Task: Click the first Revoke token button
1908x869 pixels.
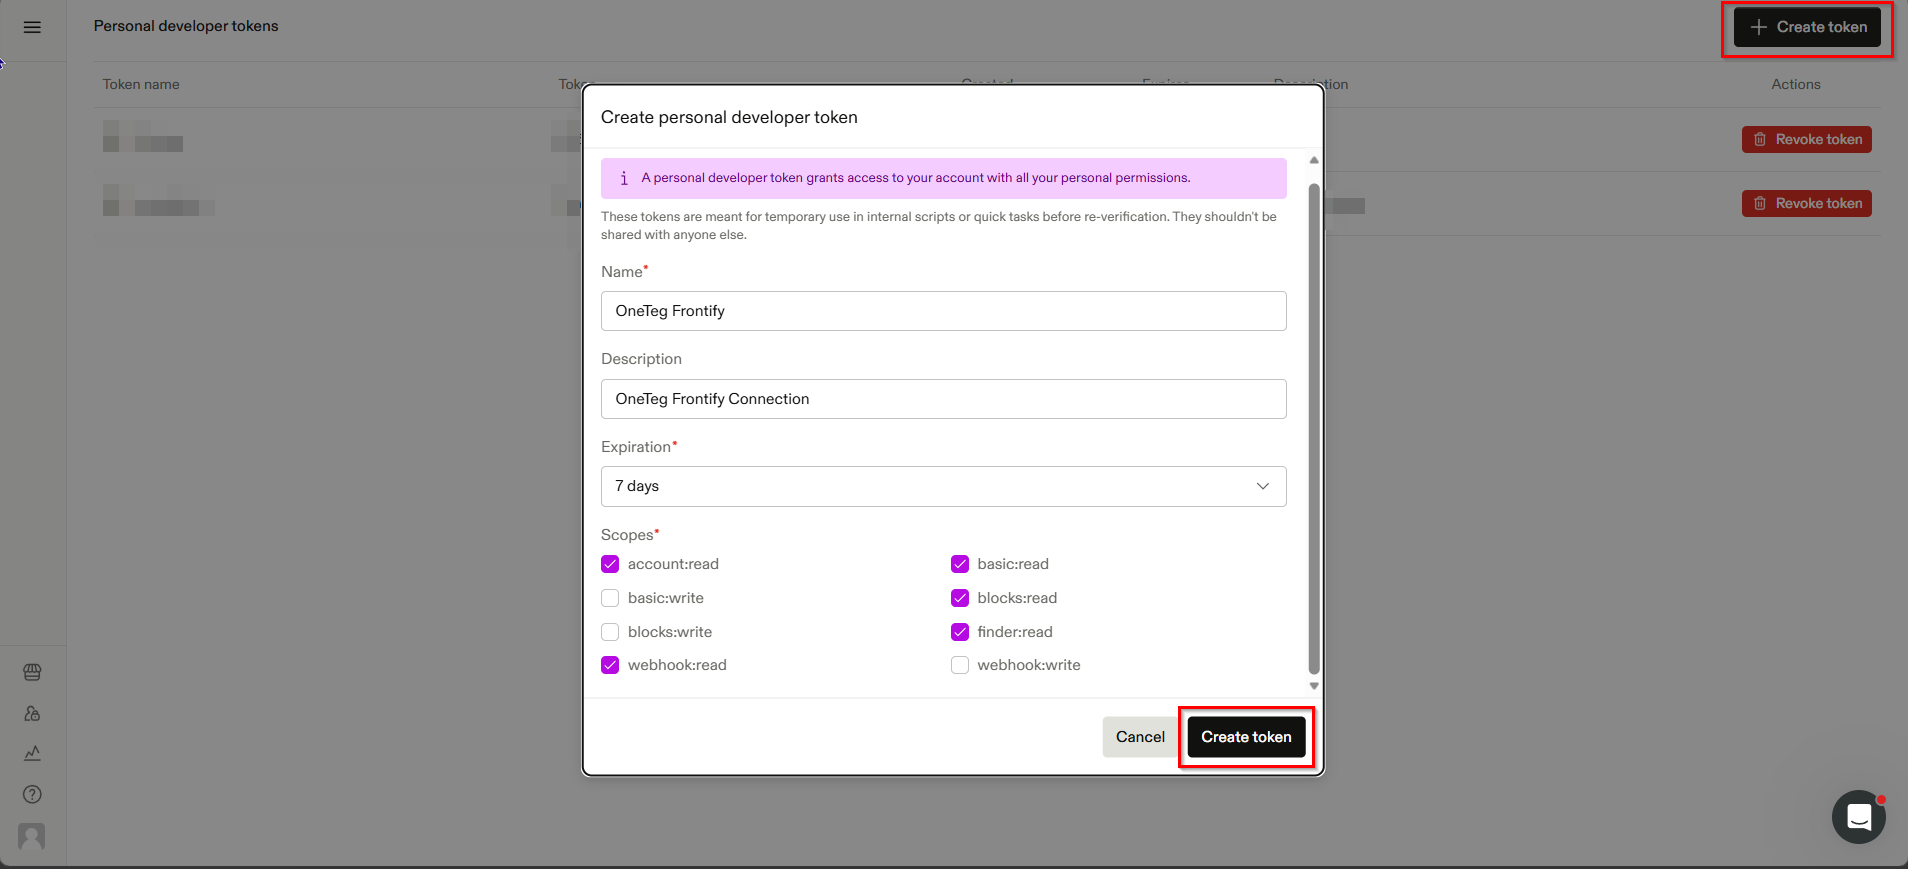Action: click(x=1807, y=140)
